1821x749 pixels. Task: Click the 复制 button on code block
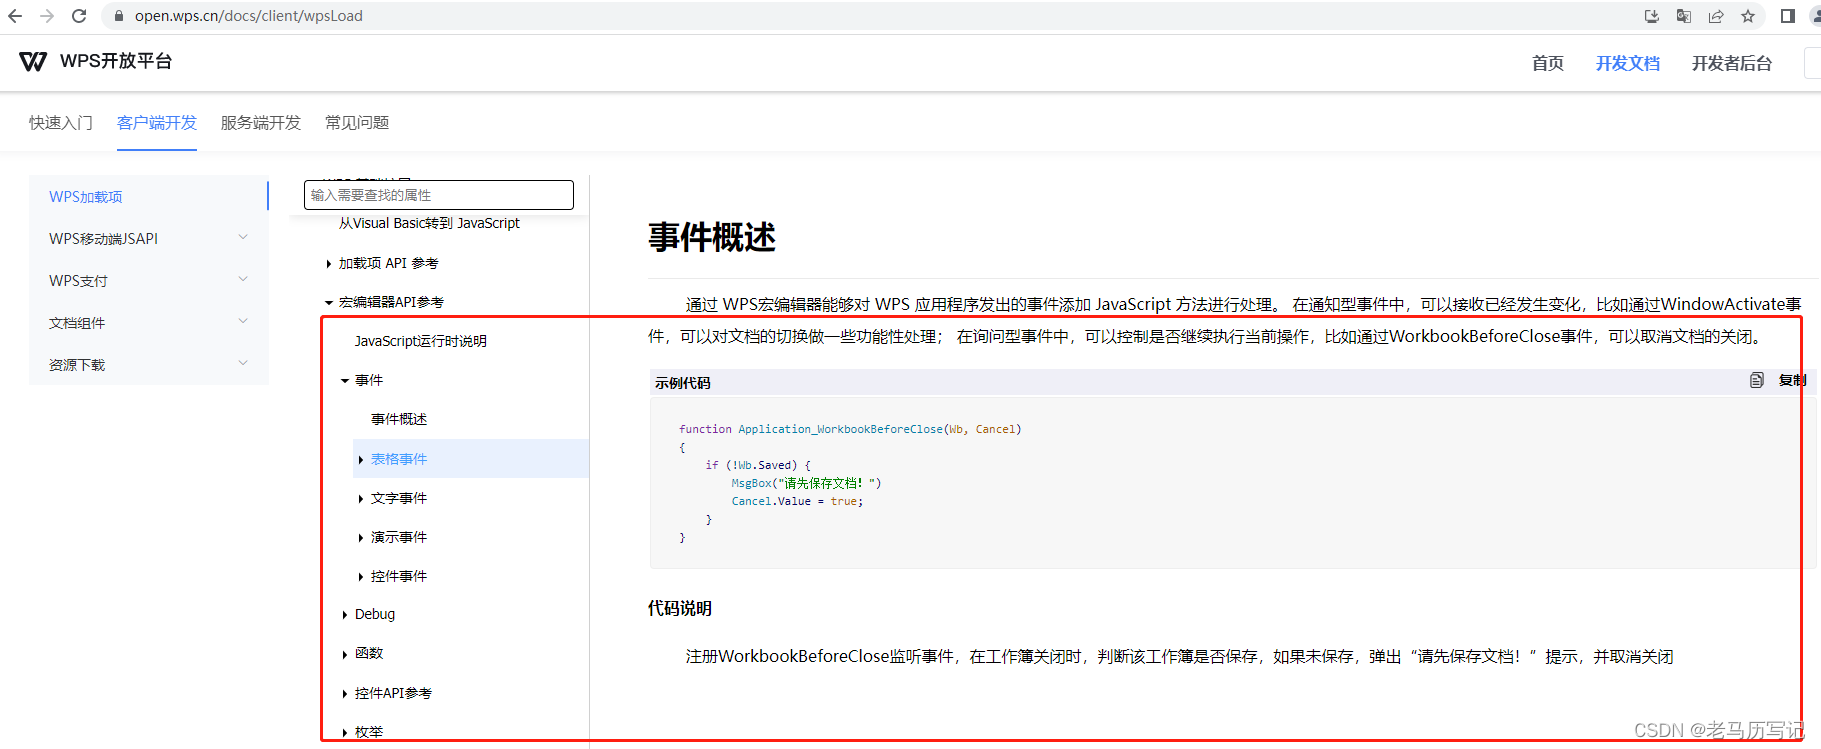1792,380
